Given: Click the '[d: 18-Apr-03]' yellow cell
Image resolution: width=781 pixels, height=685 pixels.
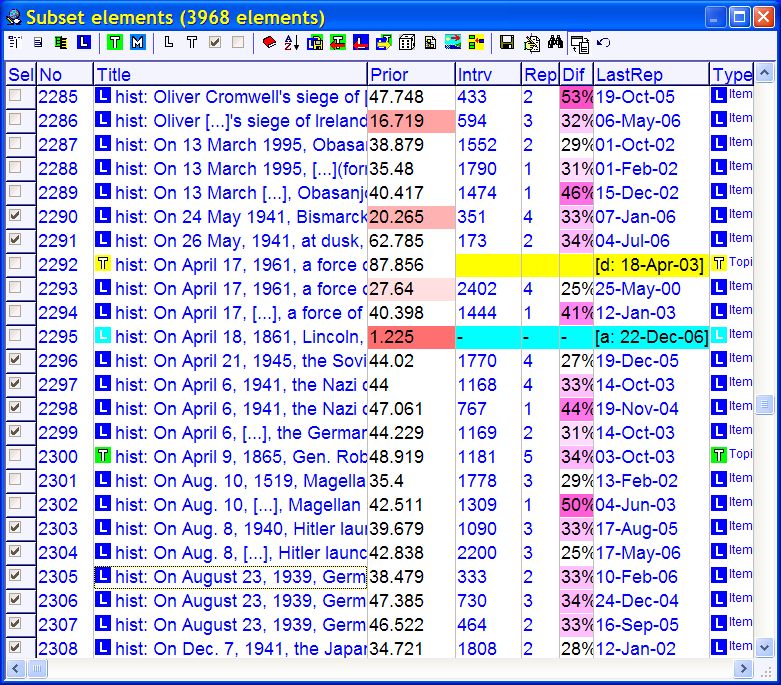Looking at the screenshot, I should coord(651,265).
